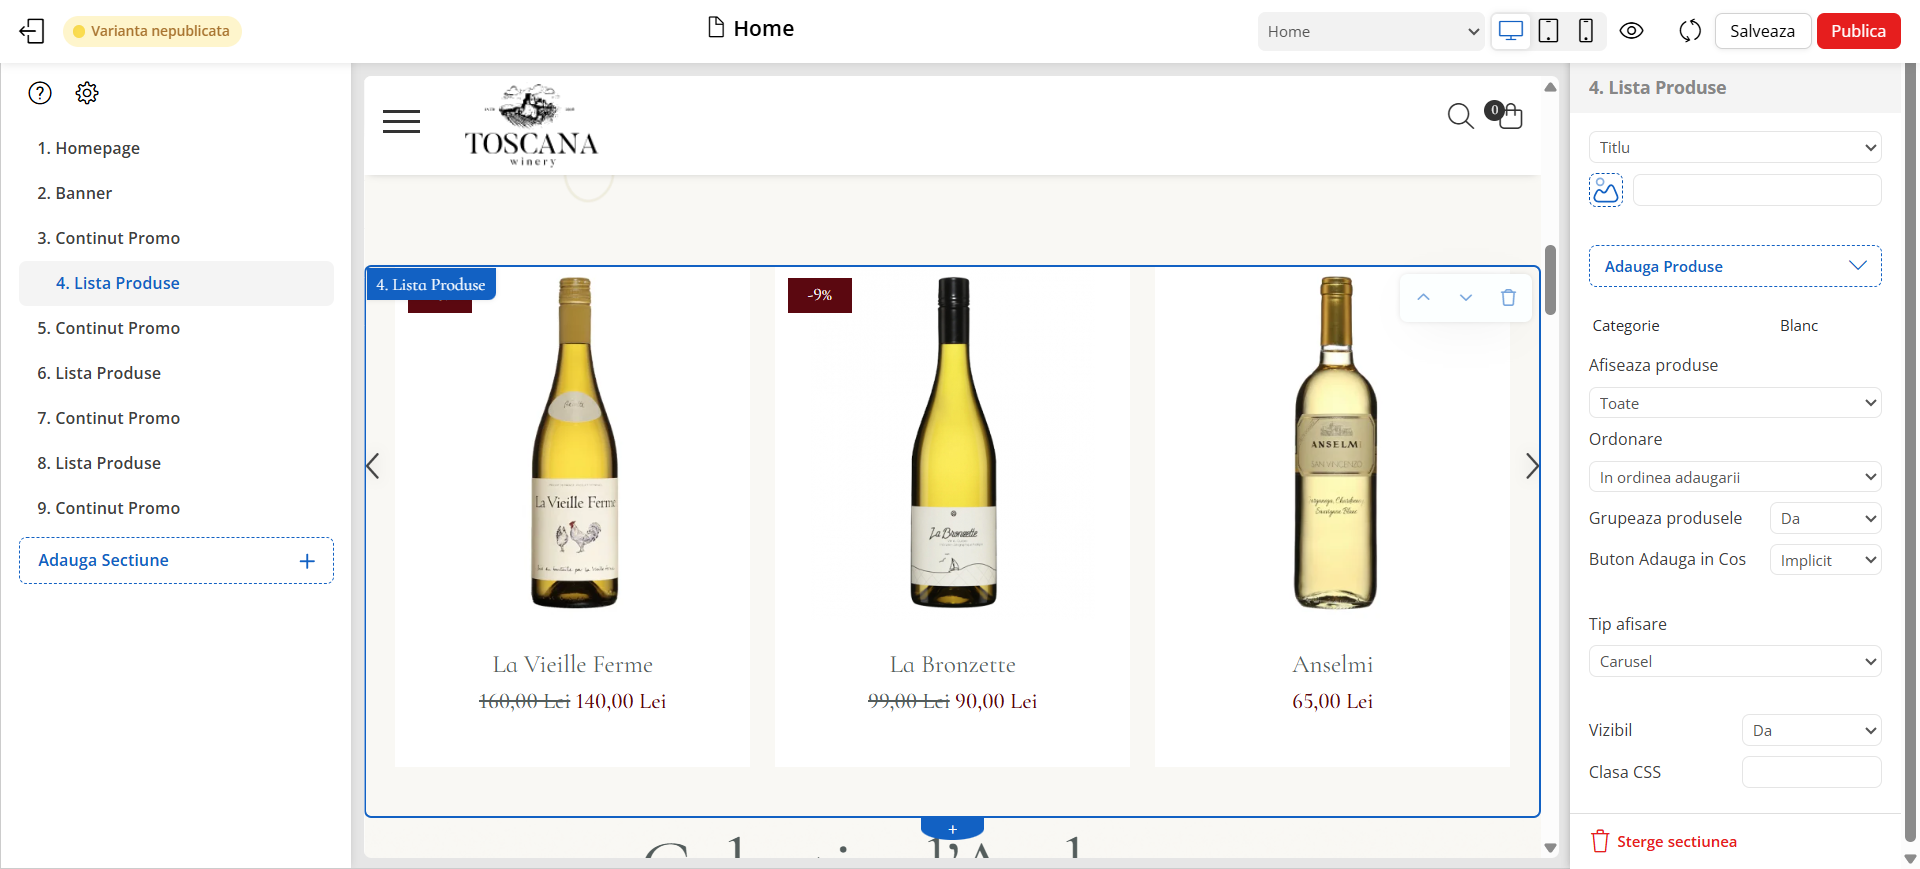Select desktop preview mode

1511,31
